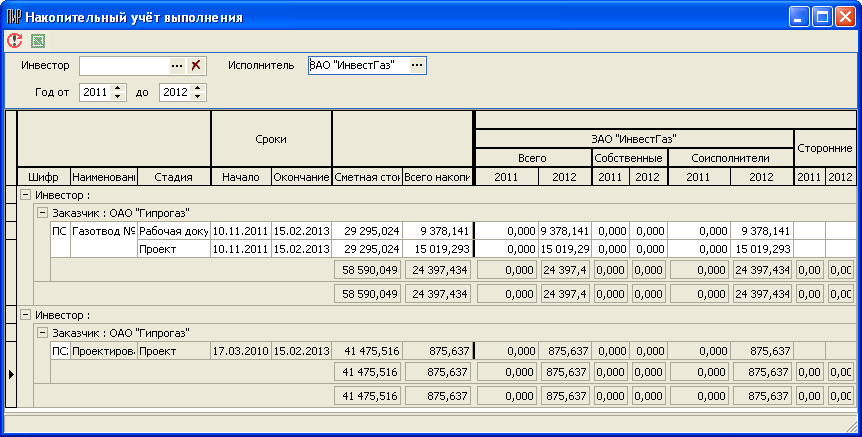
Task: Click the Наименование column header
Action: pyautogui.click(x=104, y=177)
